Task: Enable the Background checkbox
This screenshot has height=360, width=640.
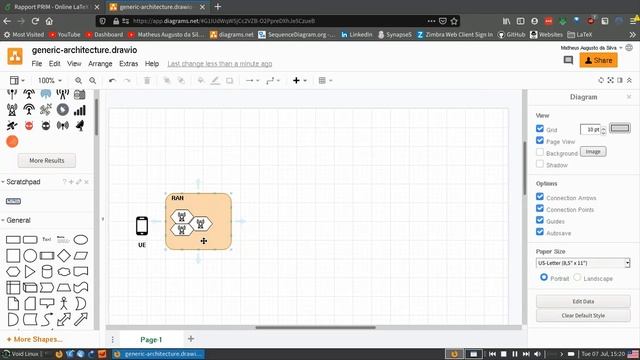Action: [x=540, y=152]
